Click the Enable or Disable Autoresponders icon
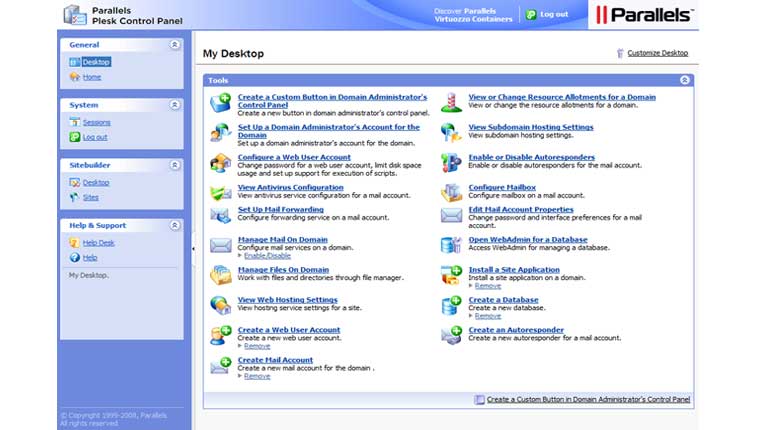Screen dimensions: 780x430 click(x=451, y=163)
